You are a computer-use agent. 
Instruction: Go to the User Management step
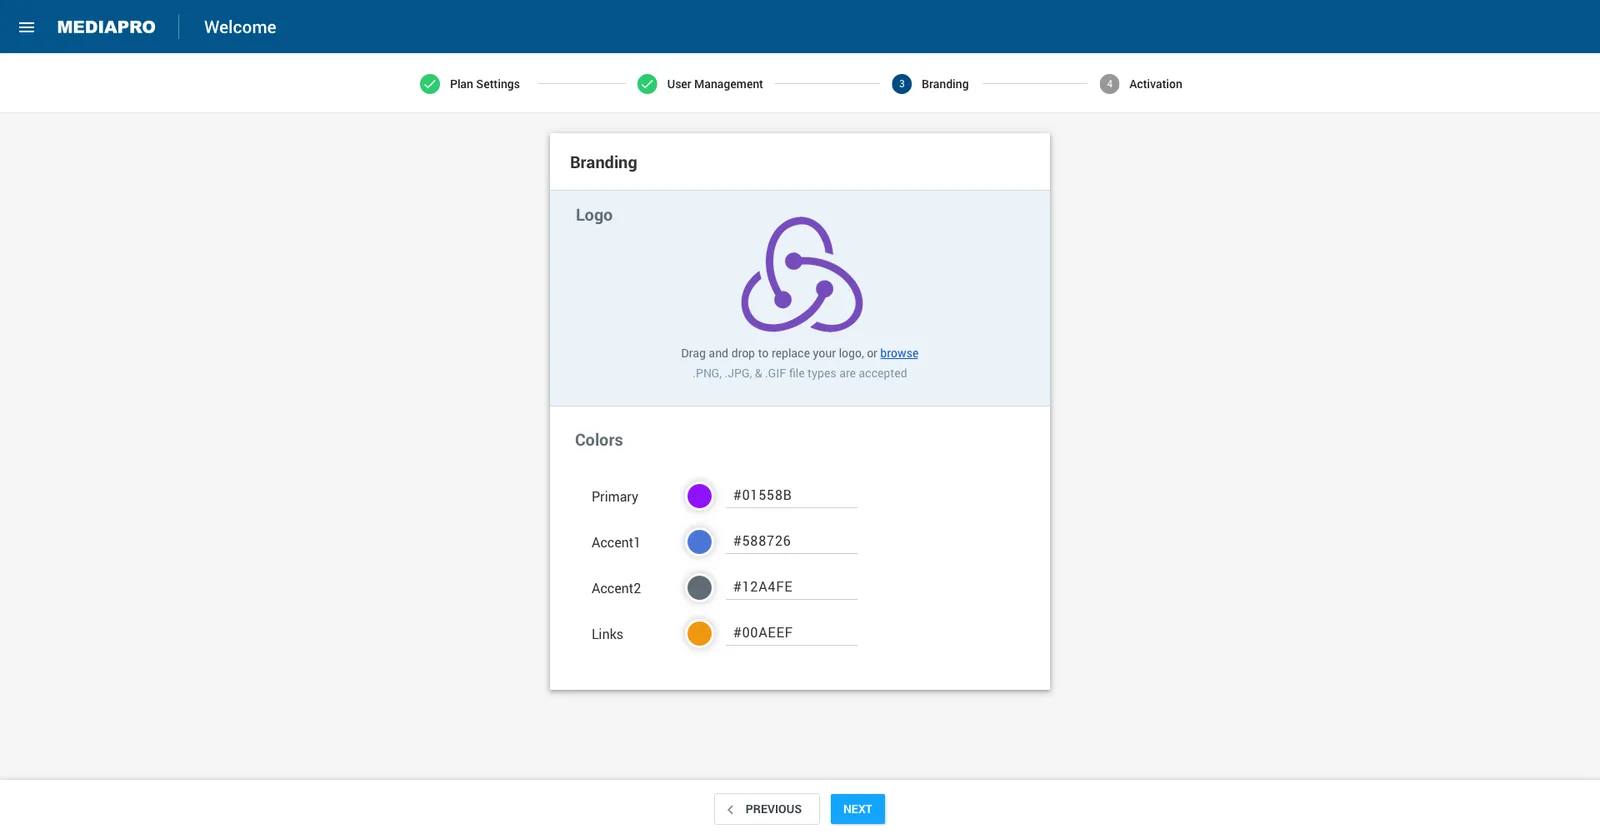click(715, 84)
